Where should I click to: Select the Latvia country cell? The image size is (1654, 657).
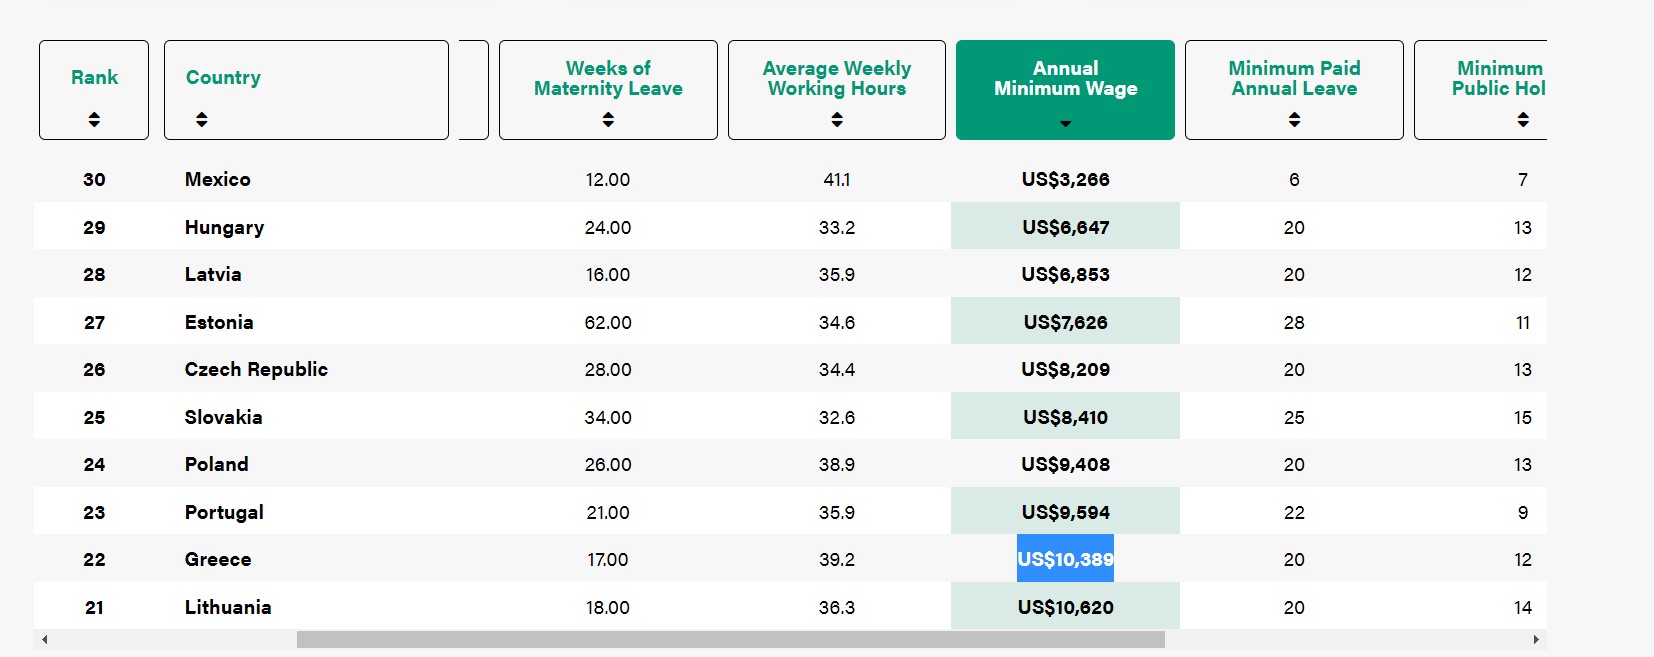(213, 274)
